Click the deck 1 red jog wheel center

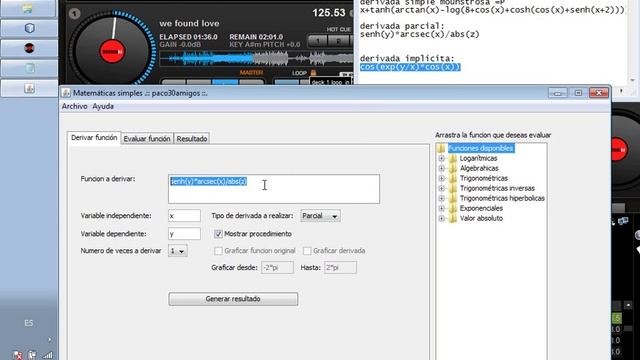coord(112,52)
